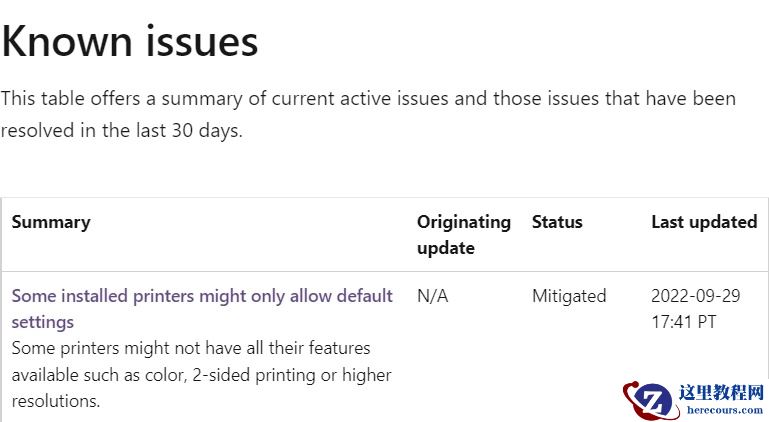The width and height of the screenshot is (769, 422).
Task: Click the red and blue Z logo icon
Action: (x=650, y=400)
